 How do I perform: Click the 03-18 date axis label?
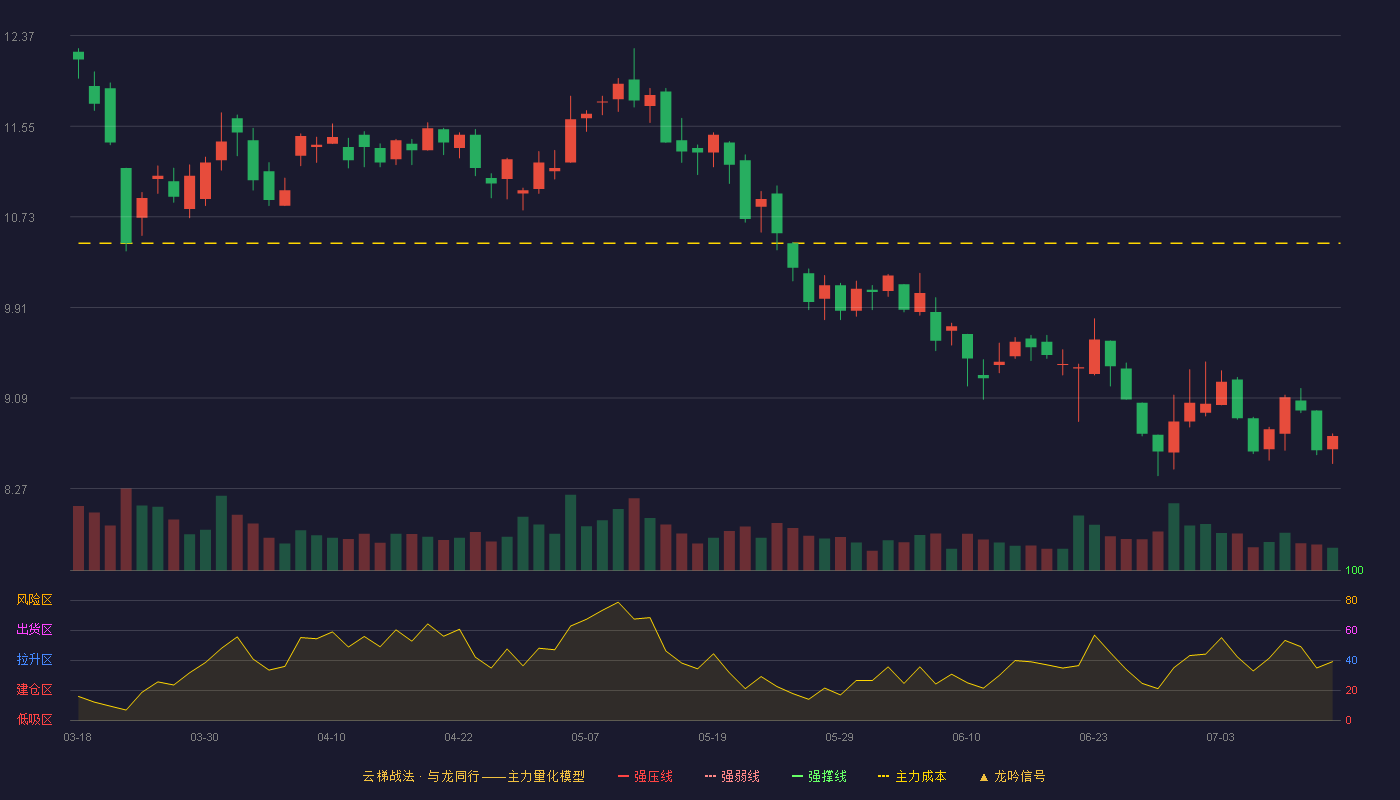click(x=77, y=737)
